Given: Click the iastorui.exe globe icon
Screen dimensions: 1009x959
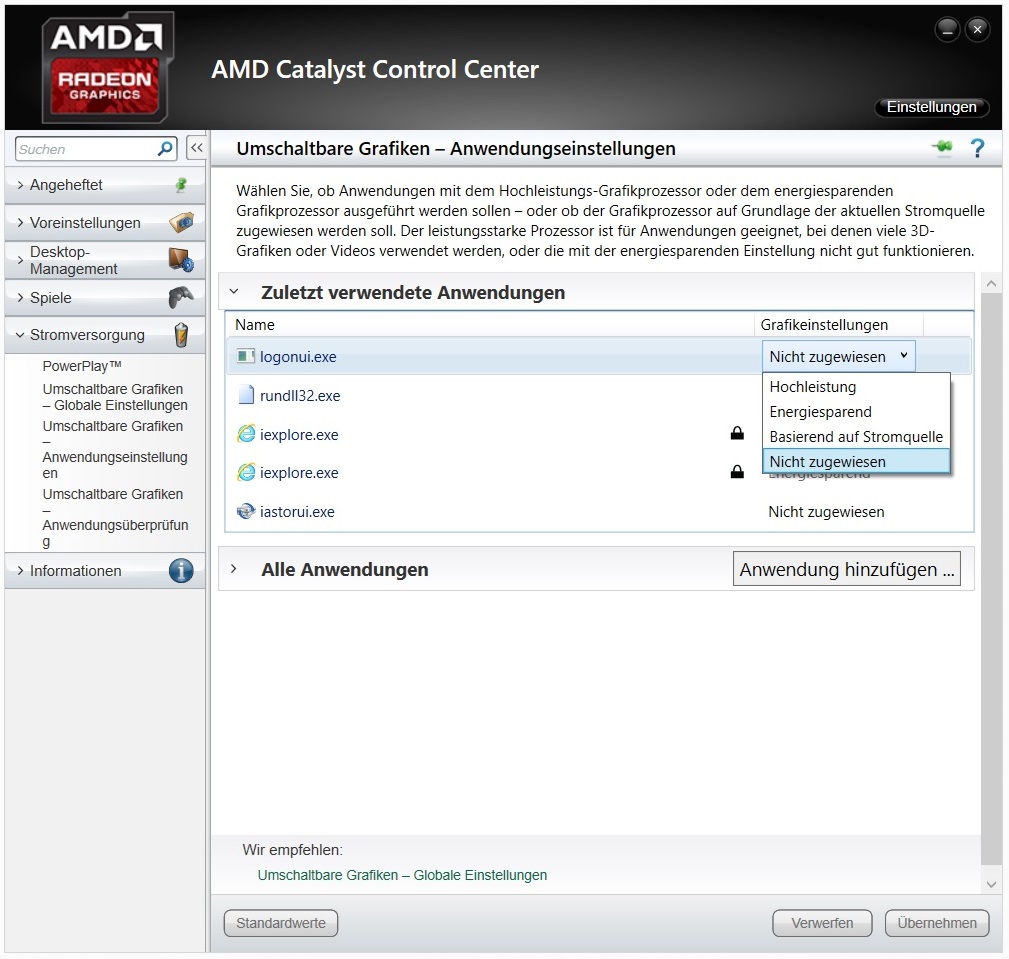Looking at the screenshot, I should pyautogui.click(x=246, y=512).
